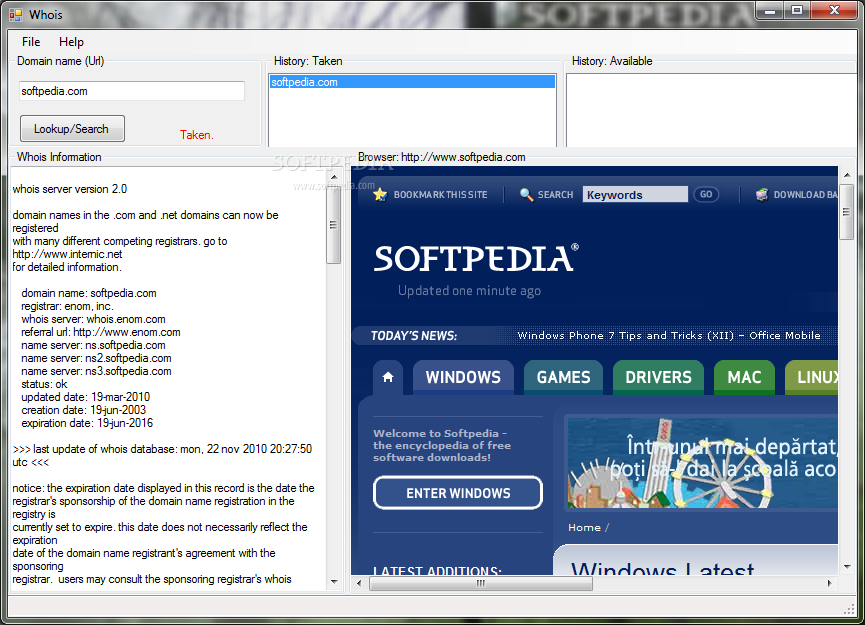Click the search magnifier icon
This screenshot has height=625, width=865.
526,195
